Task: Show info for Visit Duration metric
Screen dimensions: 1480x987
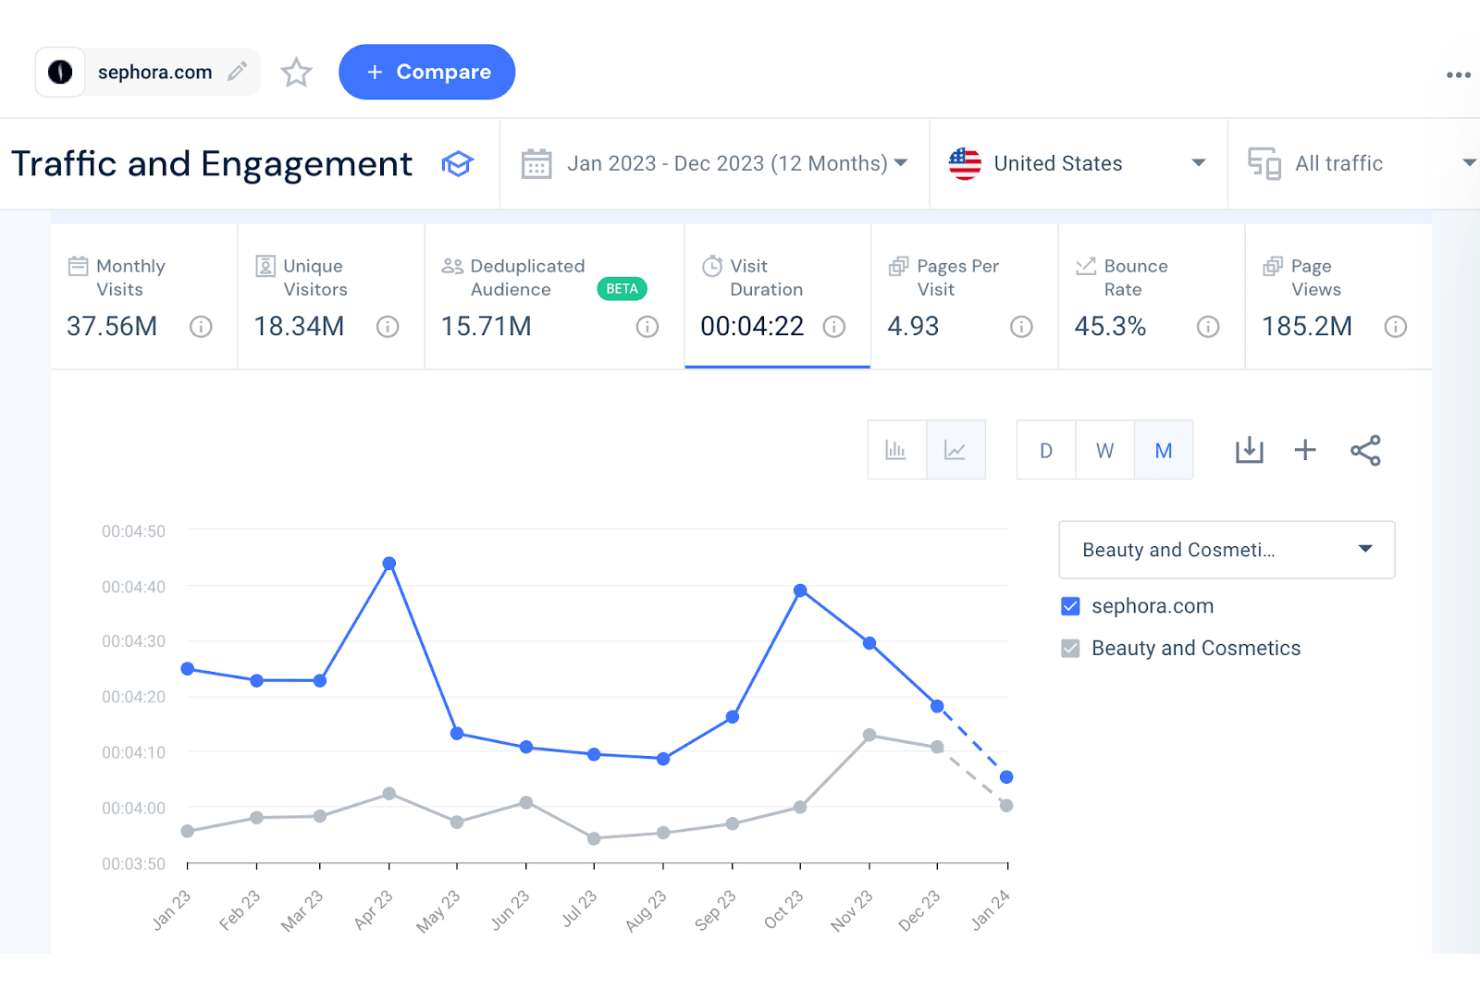Action: pyautogui.click(x=834, y=327)
